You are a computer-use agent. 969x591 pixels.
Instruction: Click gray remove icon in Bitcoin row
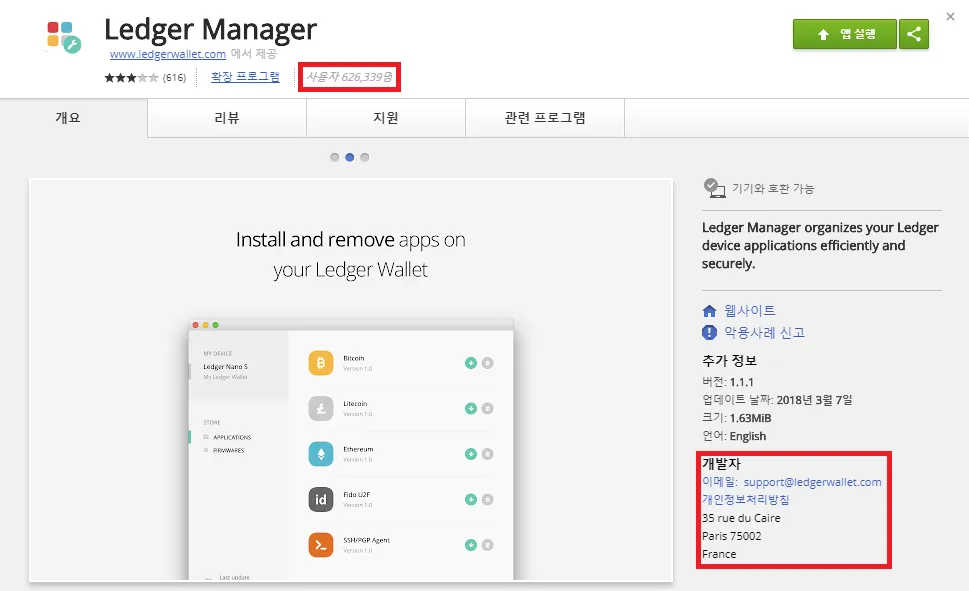tap(488, 363)
